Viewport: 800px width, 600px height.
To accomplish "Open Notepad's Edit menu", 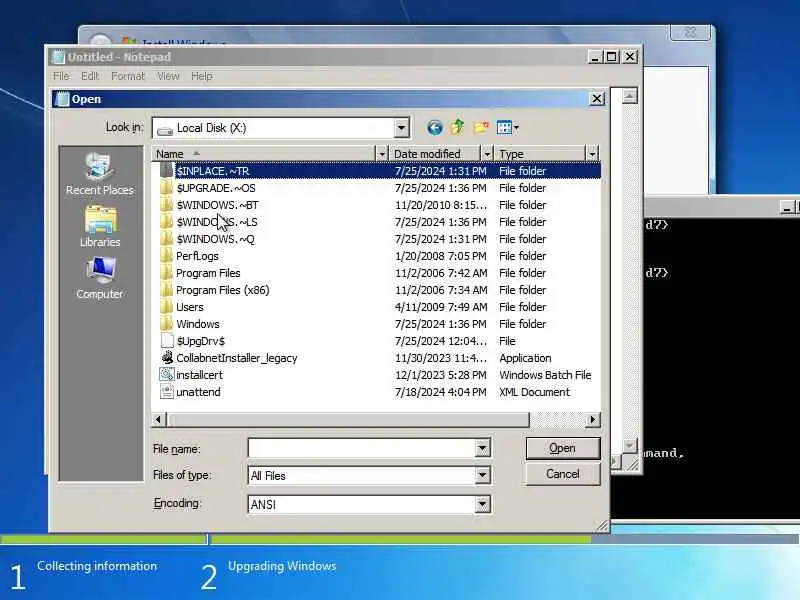I will [90, 76].
